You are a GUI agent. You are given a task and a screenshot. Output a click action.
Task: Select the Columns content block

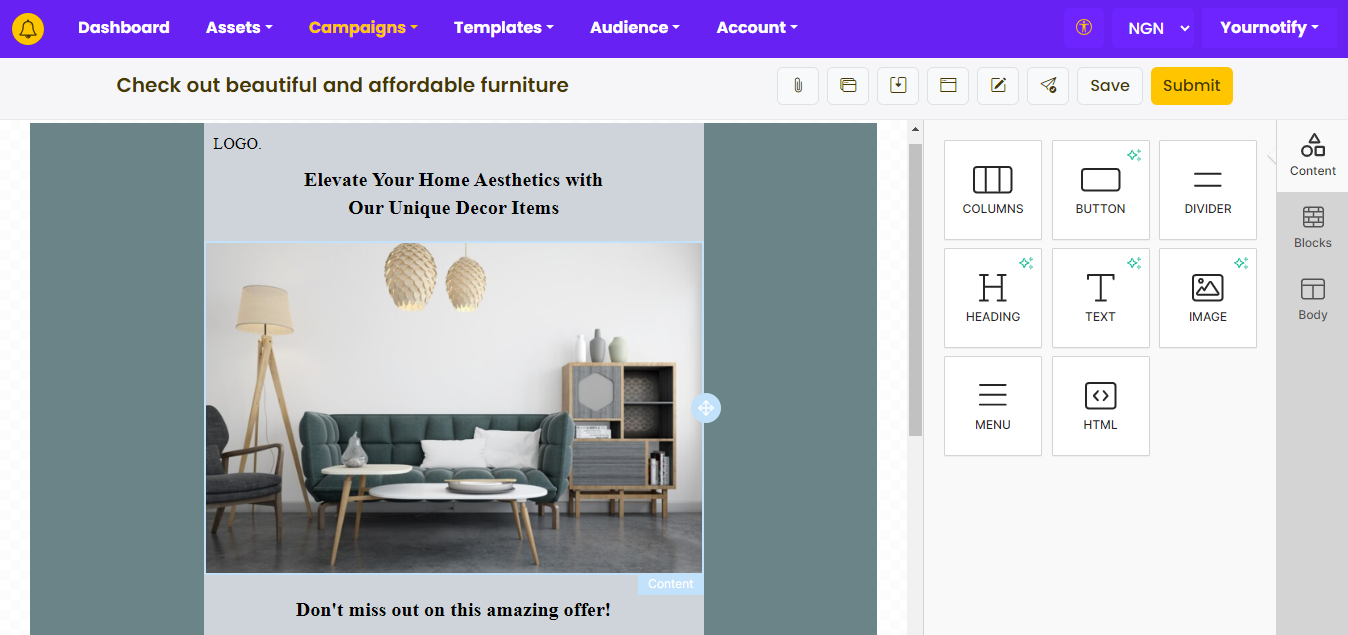pos(993,190)
